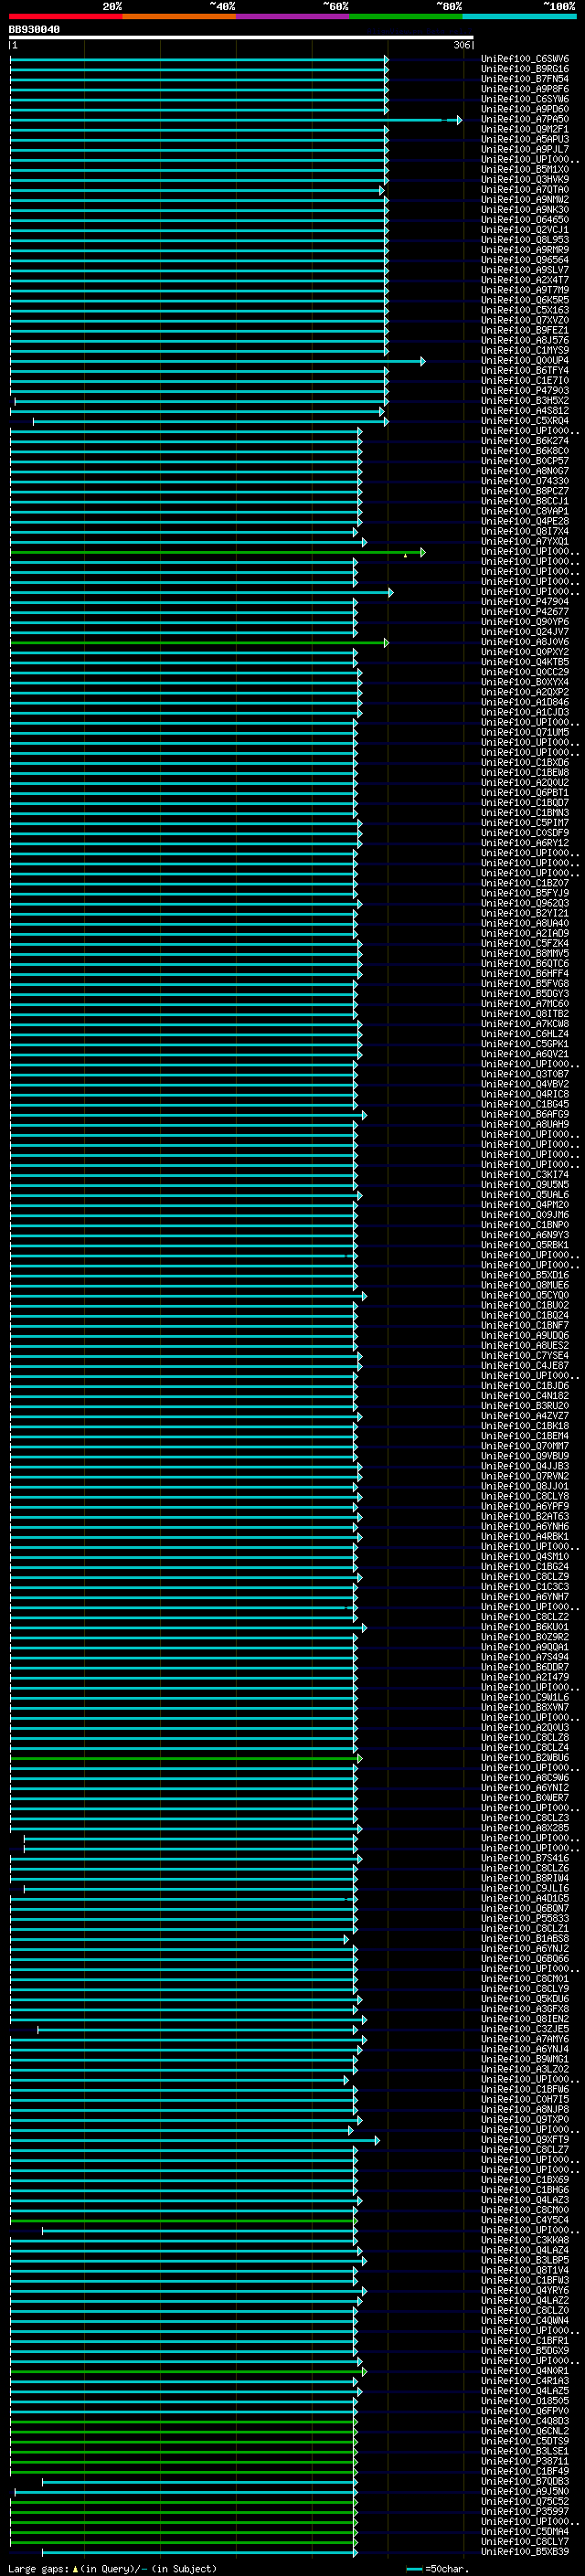Screen dimensions: 585x2576
Task: Open hit UniRef100_Q96564
Action: coord(525,259)
